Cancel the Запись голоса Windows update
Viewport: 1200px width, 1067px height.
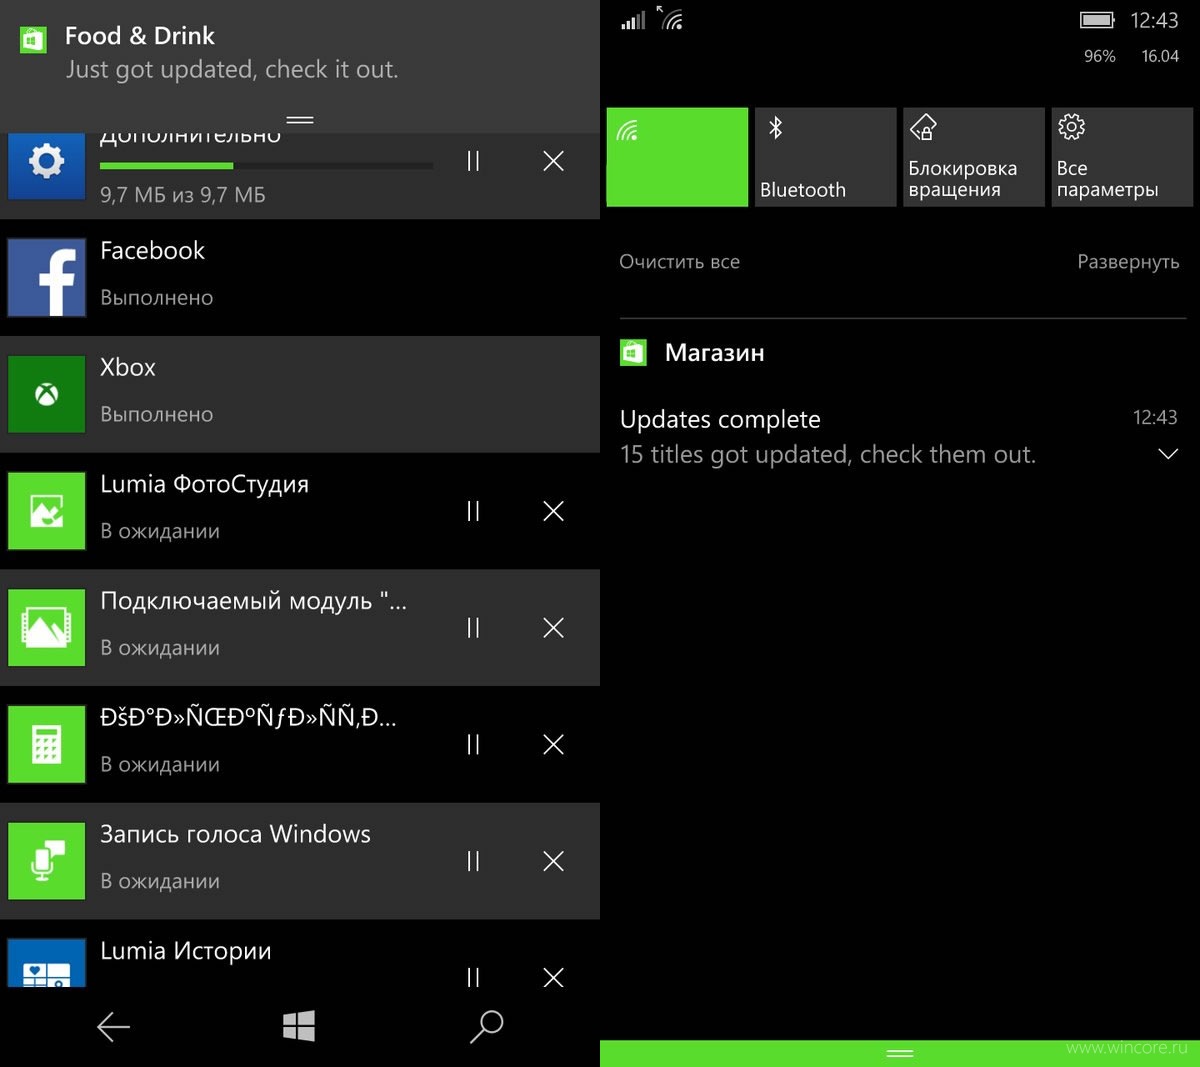(x=553, y=861)
